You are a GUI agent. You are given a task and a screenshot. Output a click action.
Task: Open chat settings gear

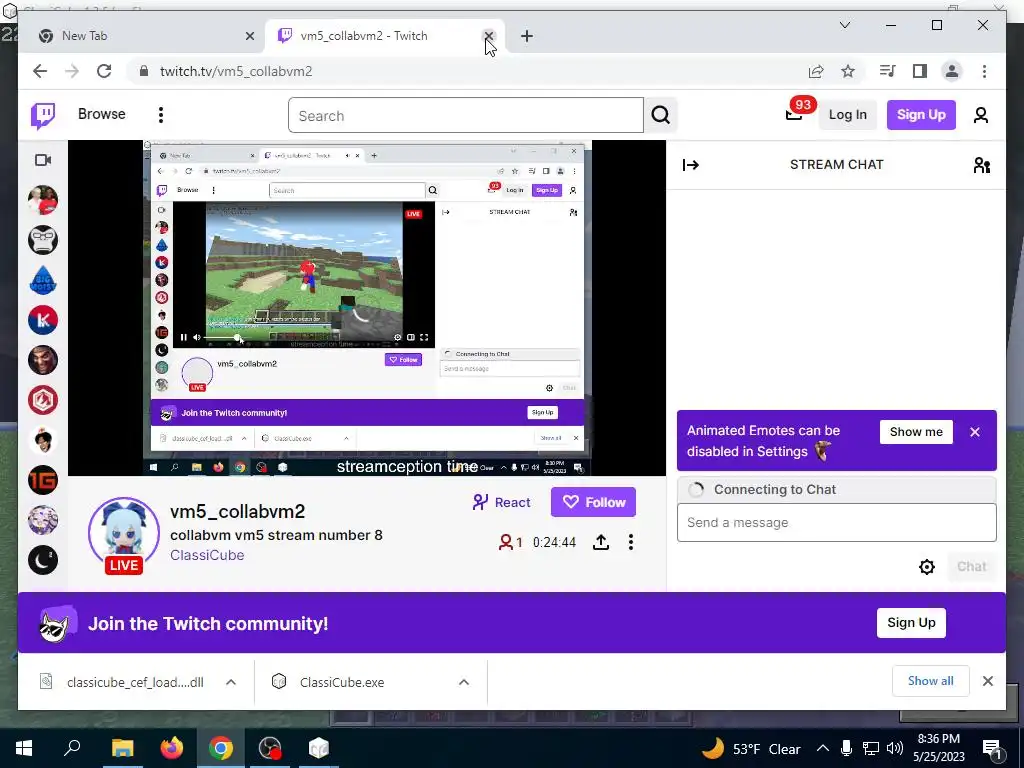coord(926,566)
